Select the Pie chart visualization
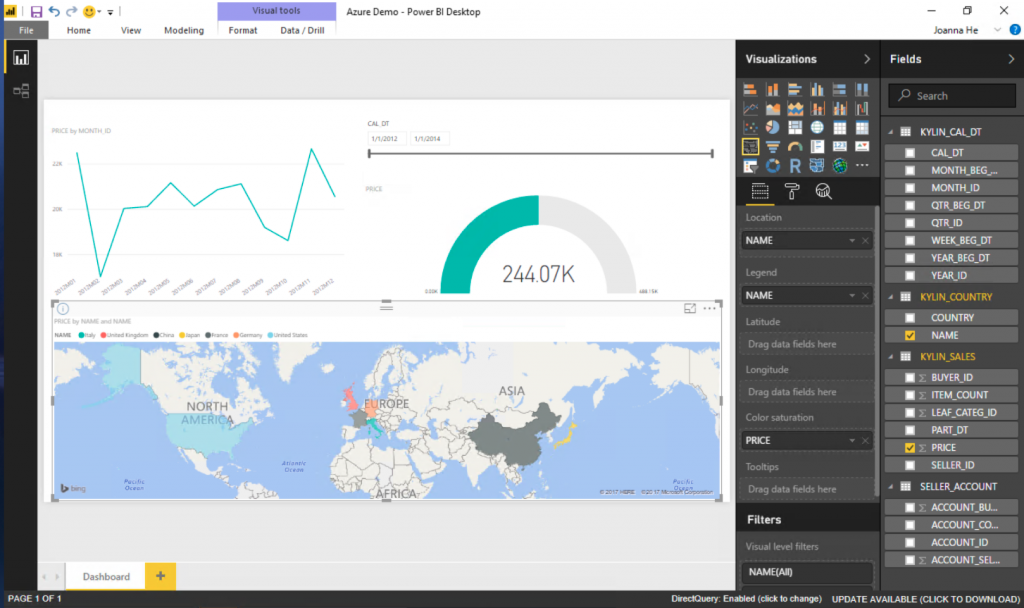This screenshot has height=608, width=1024. [773, 127]
